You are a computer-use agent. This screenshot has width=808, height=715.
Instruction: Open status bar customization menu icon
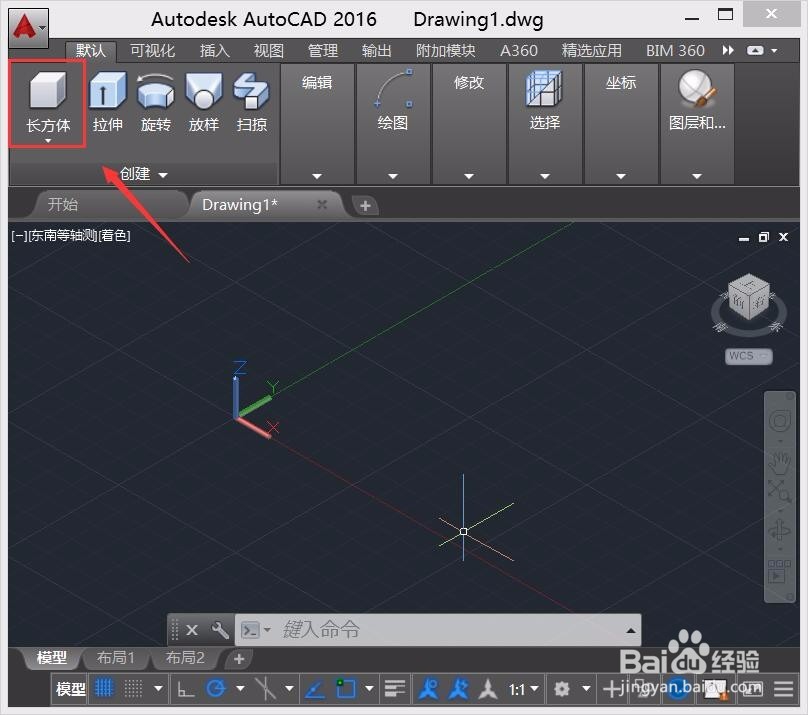click(784, 689)
